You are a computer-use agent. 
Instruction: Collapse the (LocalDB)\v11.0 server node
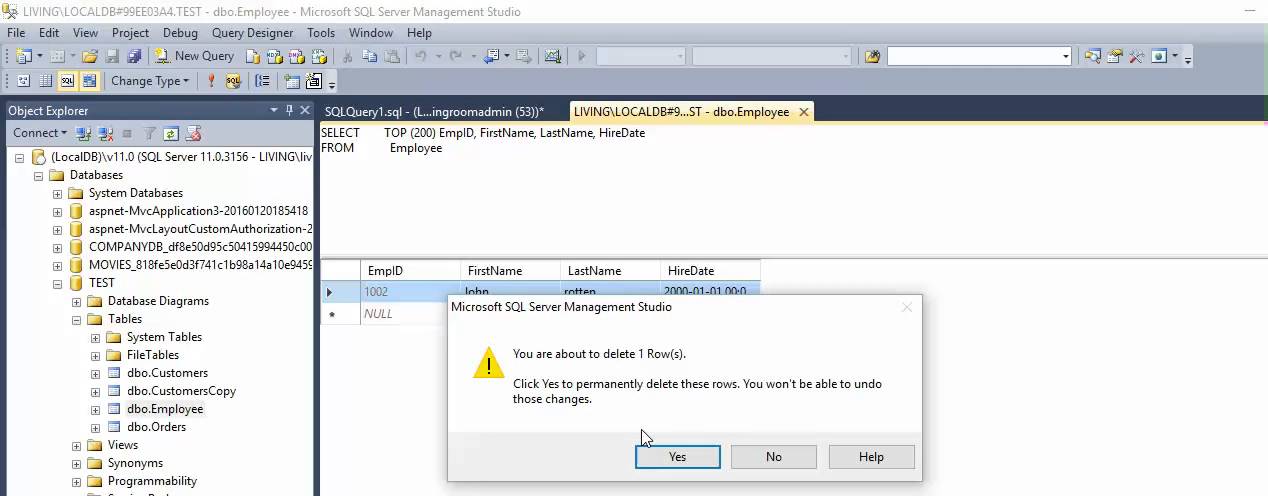click(x=20, y=157)
